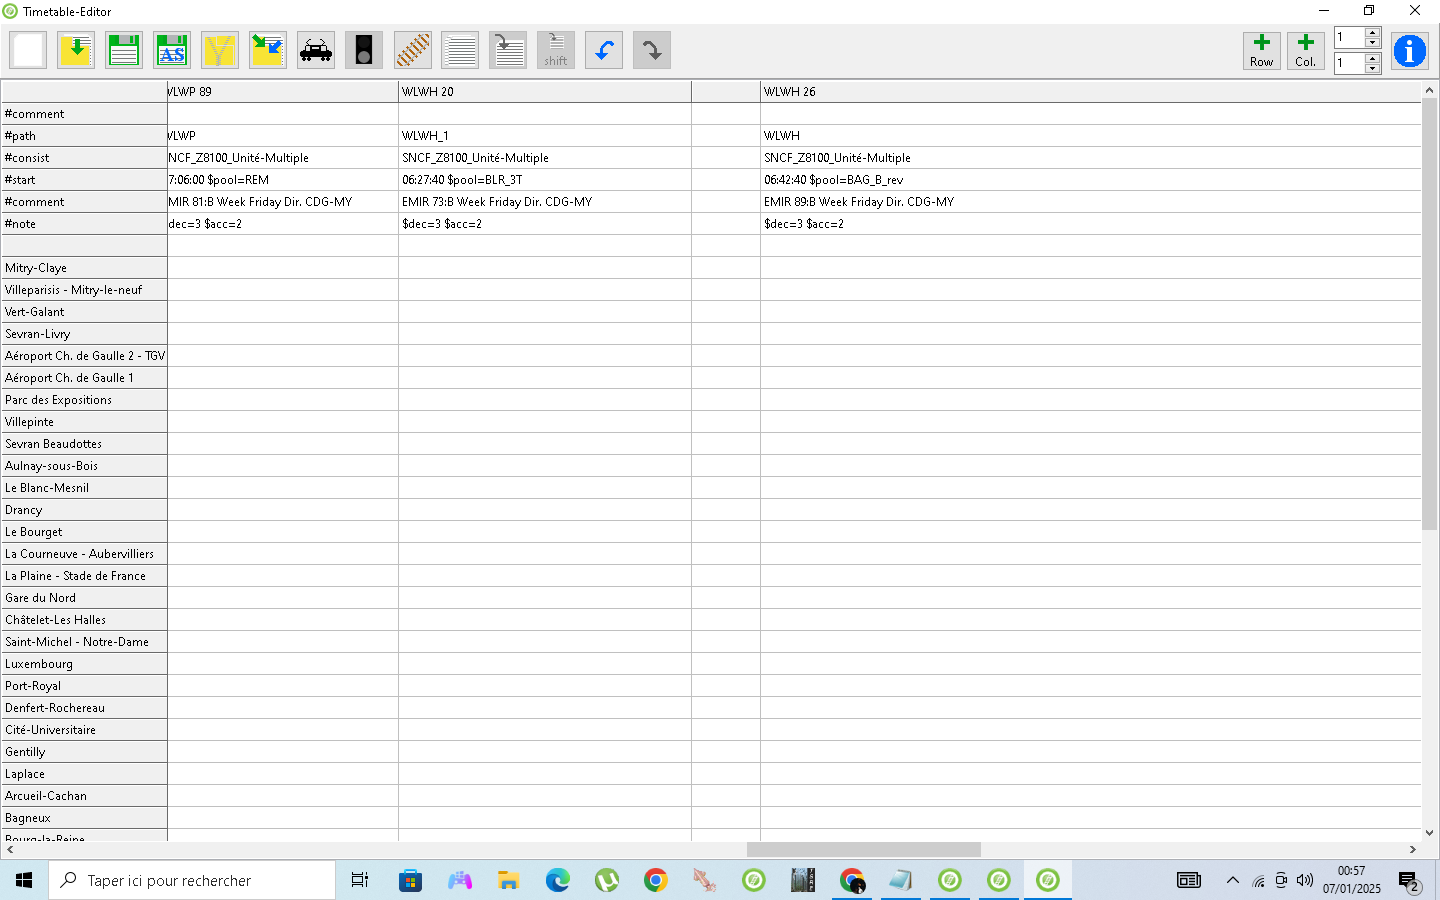Select the WLWH 20 column header
1440x900 pixels.
[545, 91]
